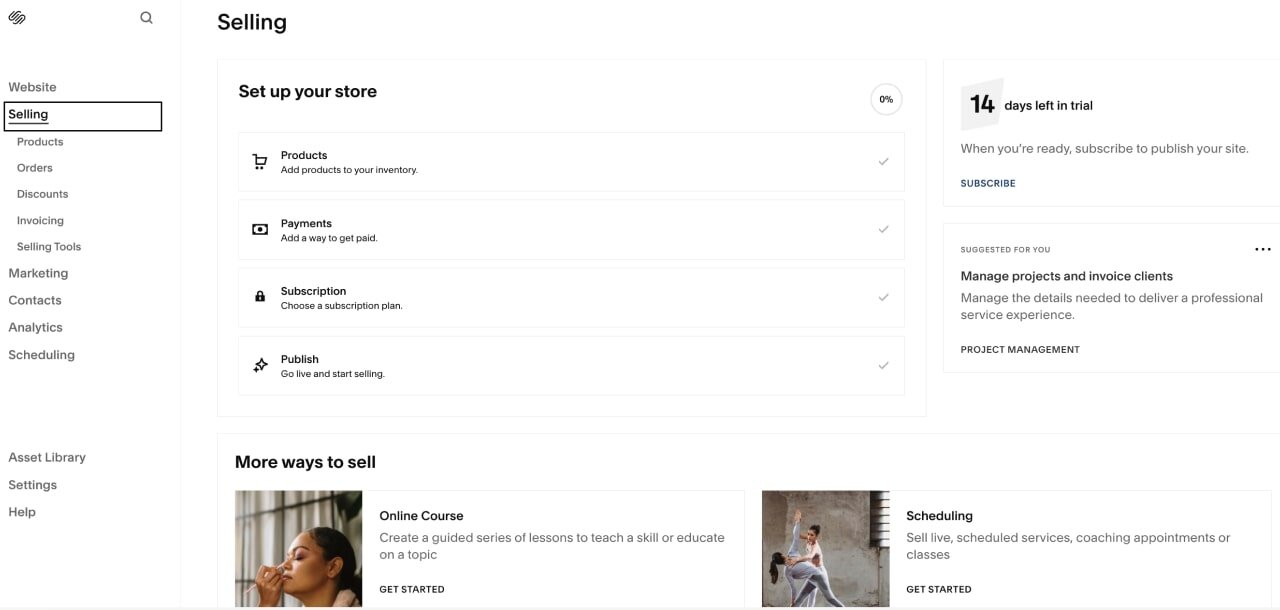Click the checkmark on the Publish step
The height and width of the screenshot is (610, 1280).
[x=883, y=366]
